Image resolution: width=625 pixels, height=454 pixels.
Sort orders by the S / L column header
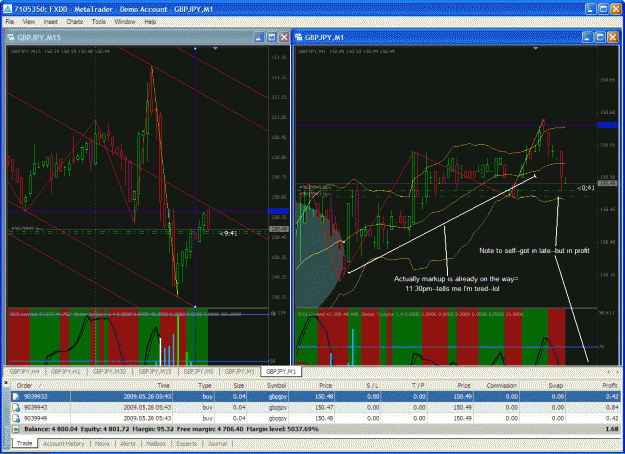point(372,385)
